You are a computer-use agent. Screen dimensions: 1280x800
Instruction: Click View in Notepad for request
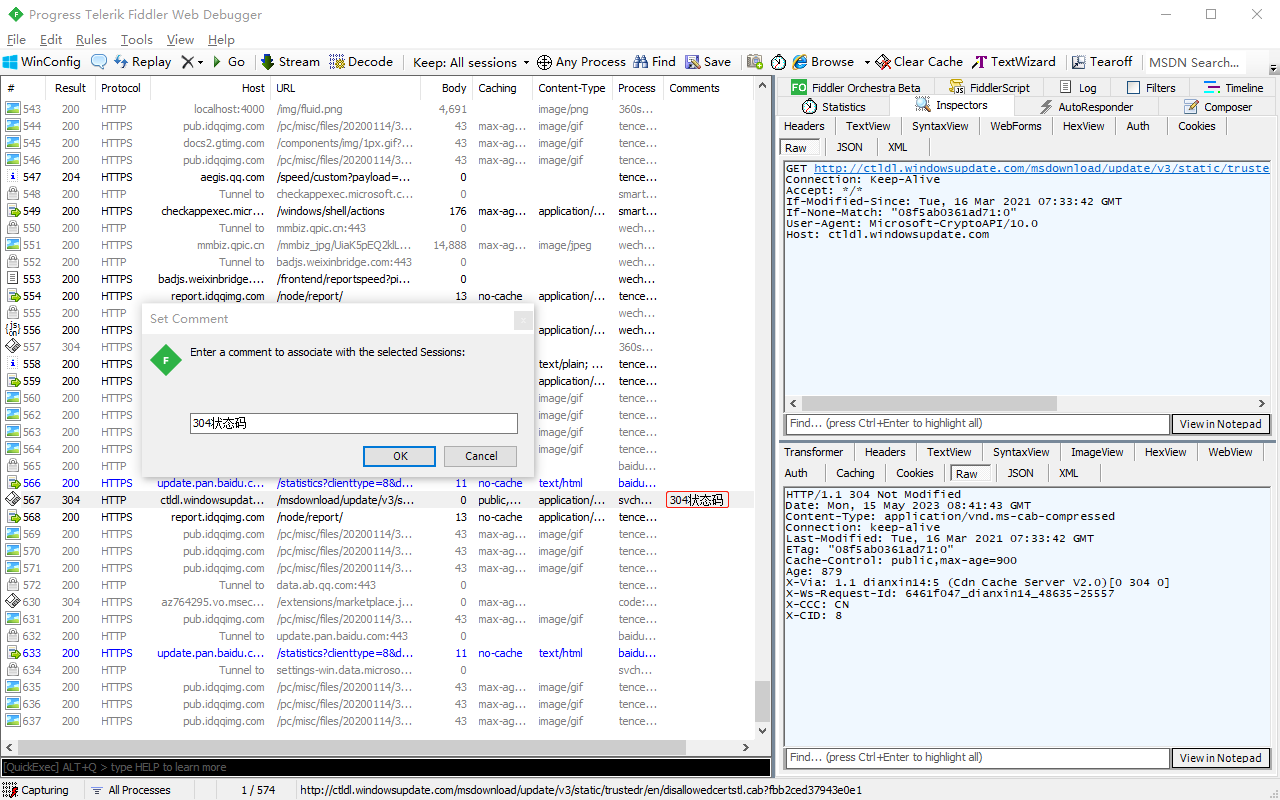click(1220, 424)
